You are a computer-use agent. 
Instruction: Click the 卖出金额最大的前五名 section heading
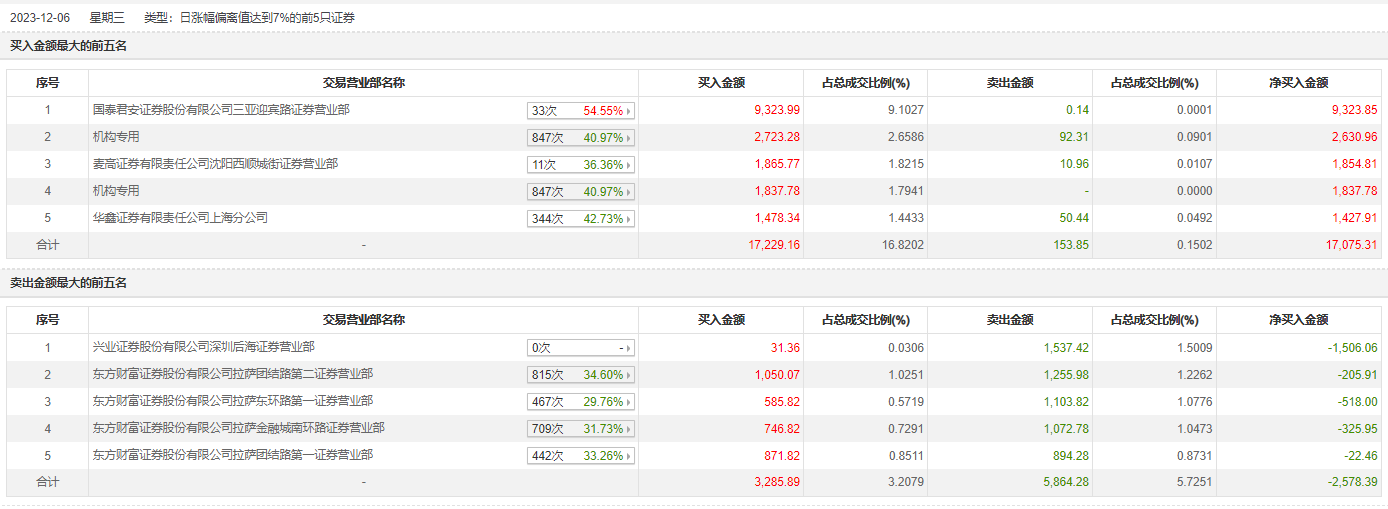(x=69, y=284)
